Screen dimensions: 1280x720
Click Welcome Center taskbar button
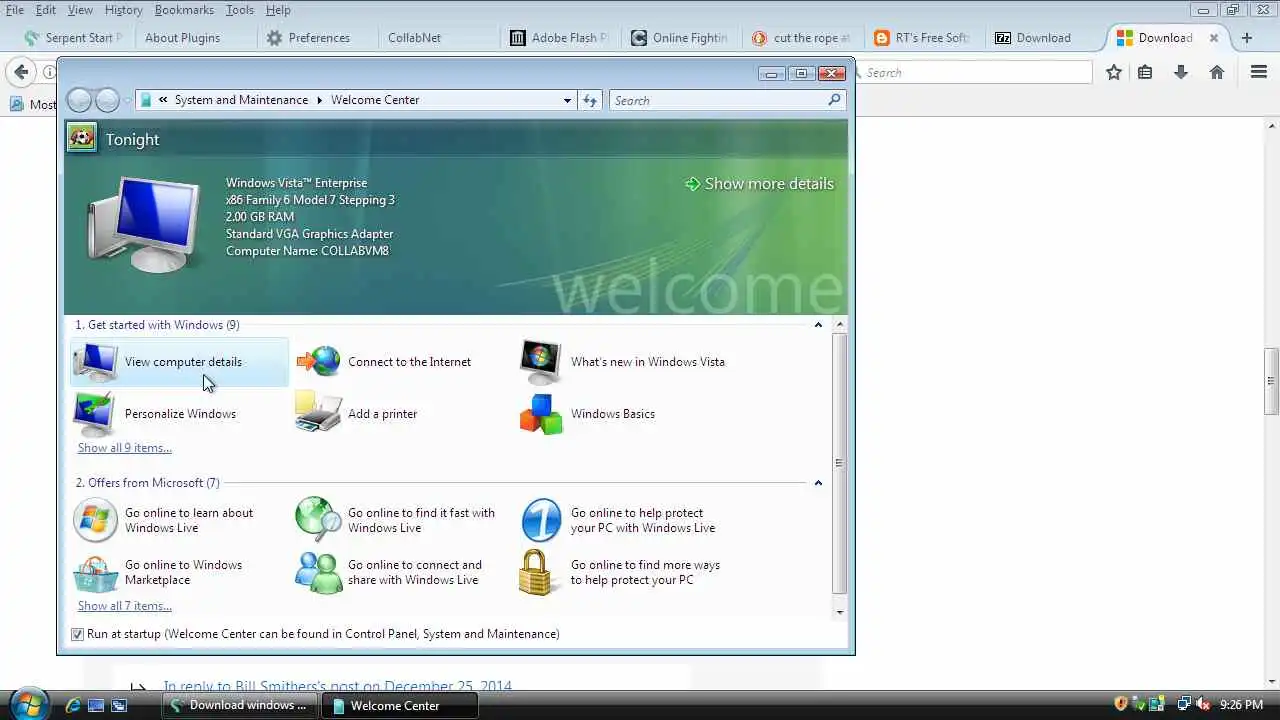400,705
